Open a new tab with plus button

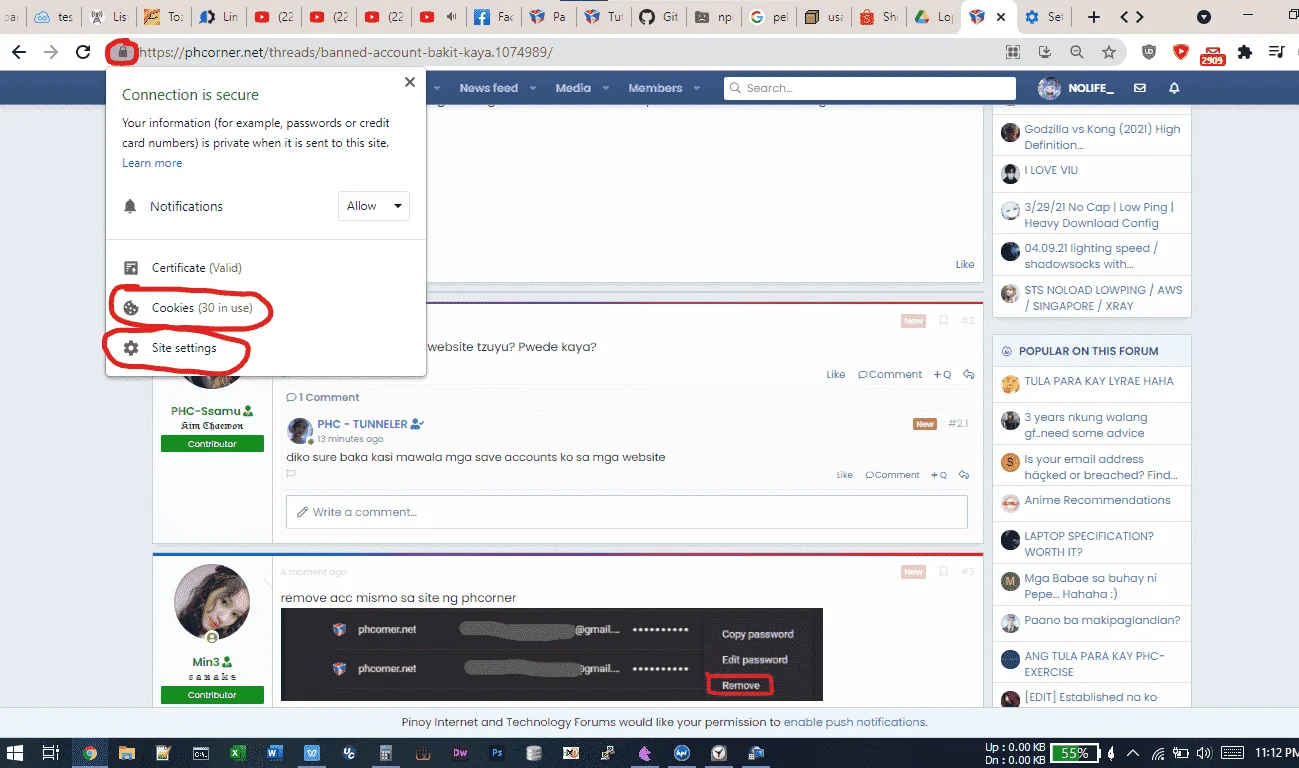(x=1094, y=17)
